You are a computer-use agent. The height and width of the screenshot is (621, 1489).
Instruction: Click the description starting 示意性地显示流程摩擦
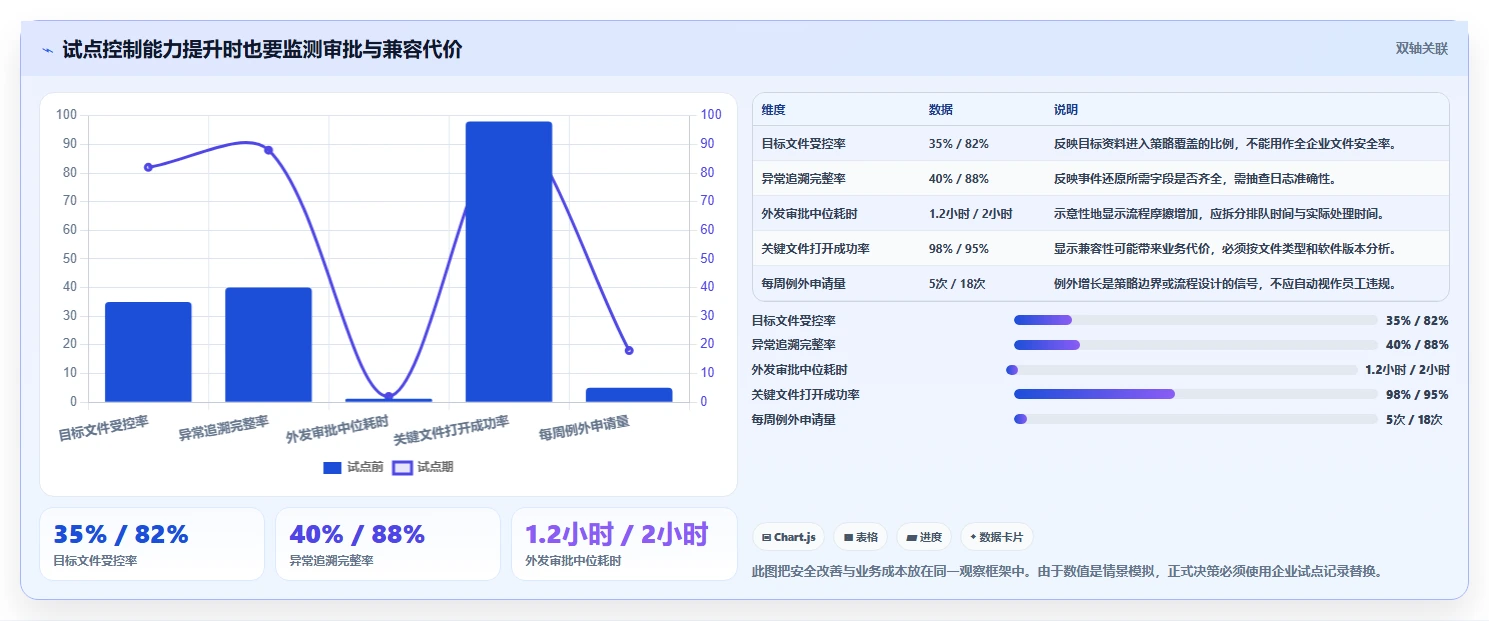click(x=1218, y=214)
